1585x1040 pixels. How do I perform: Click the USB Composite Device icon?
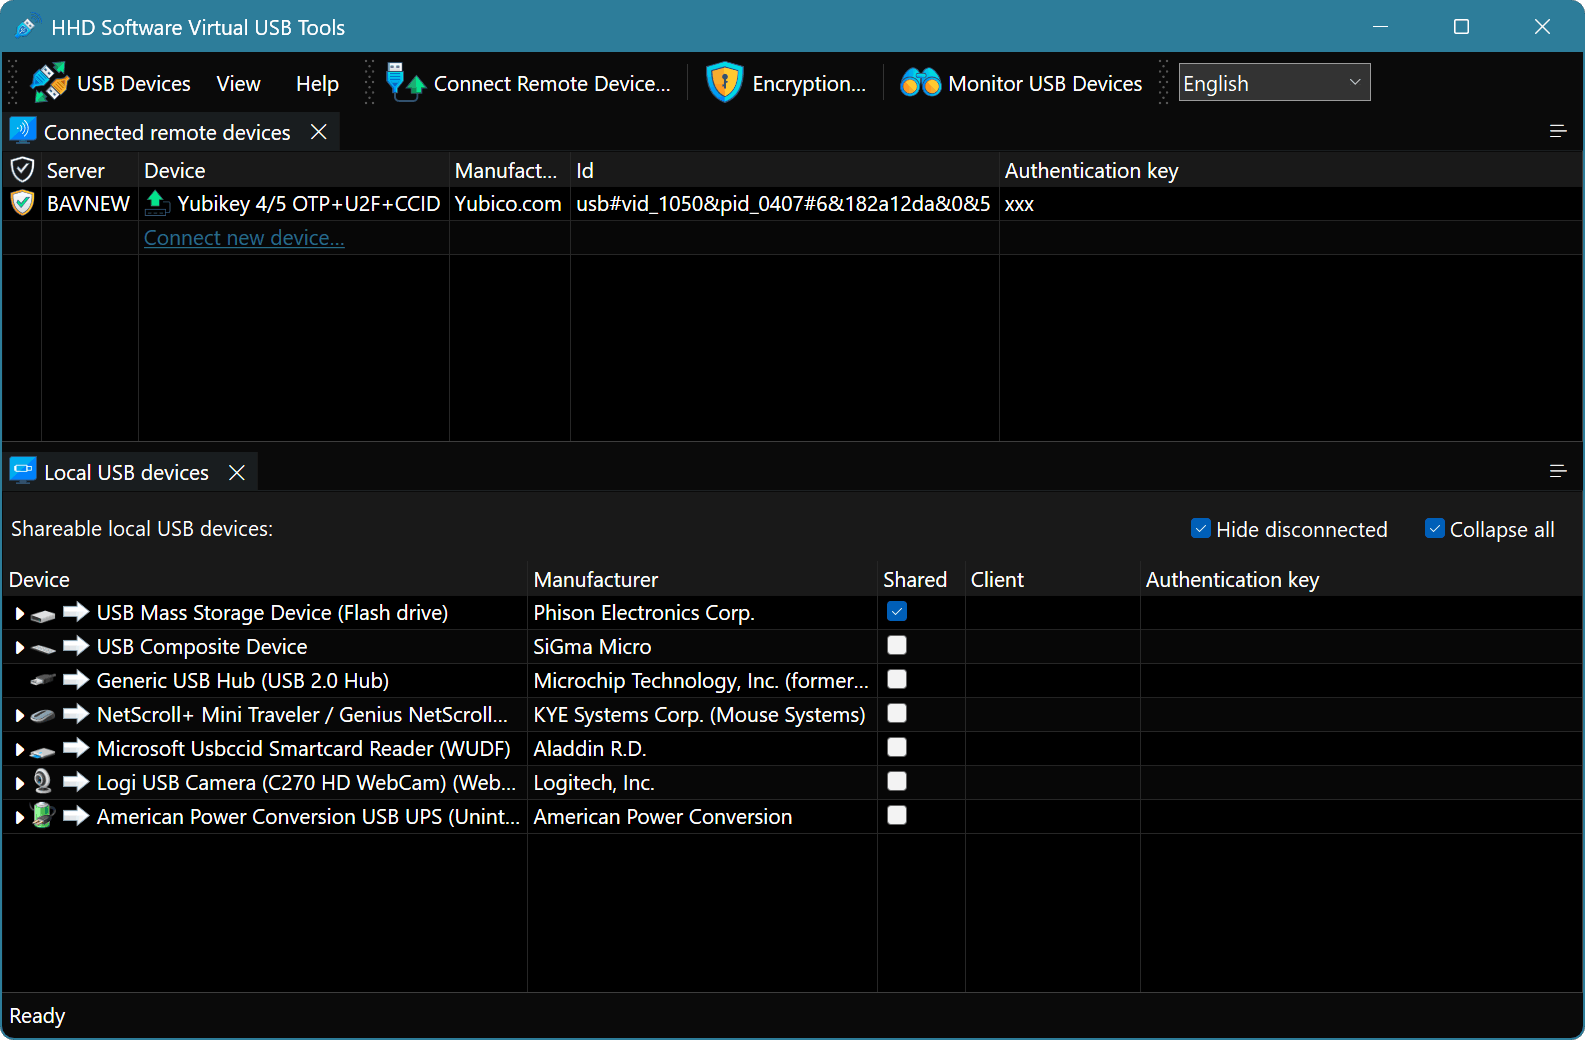43,649
